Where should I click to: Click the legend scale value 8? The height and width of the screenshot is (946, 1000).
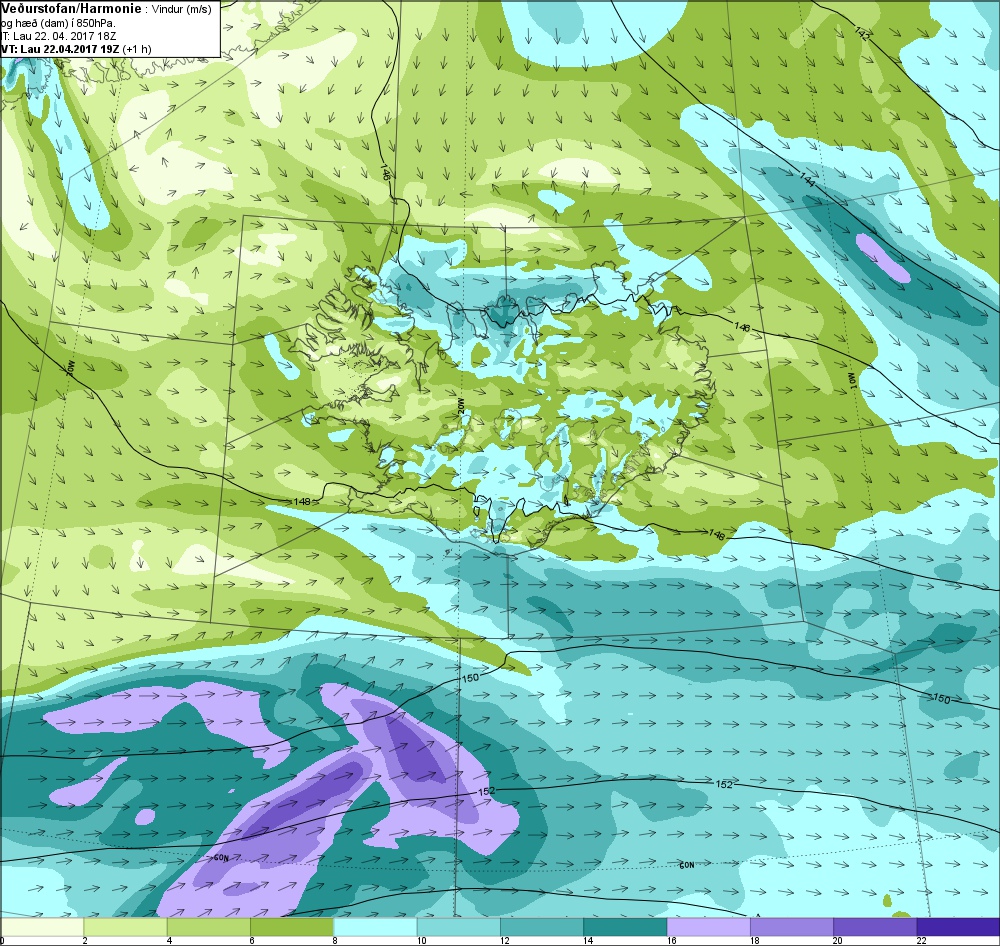click(x=335, y=940)
